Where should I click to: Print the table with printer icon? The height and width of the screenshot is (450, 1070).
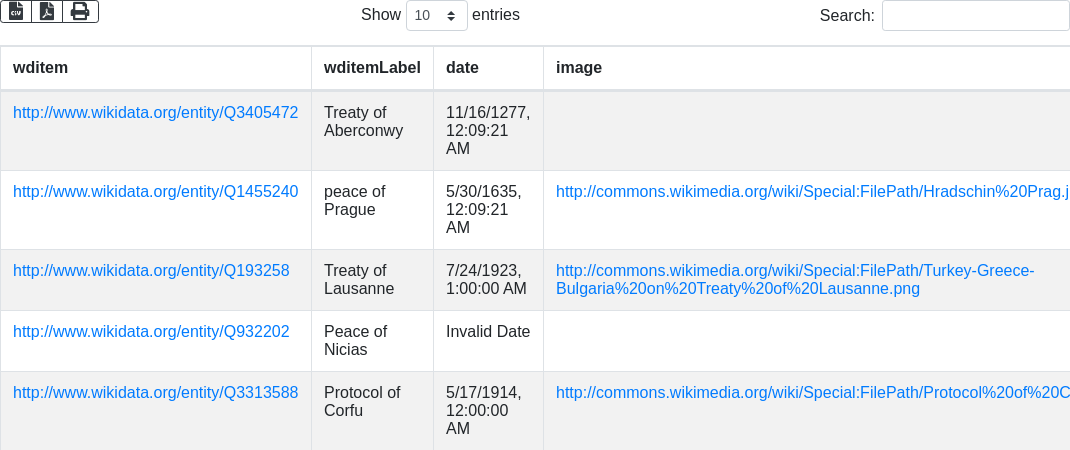pyautogui.click(x=80, y=11)
